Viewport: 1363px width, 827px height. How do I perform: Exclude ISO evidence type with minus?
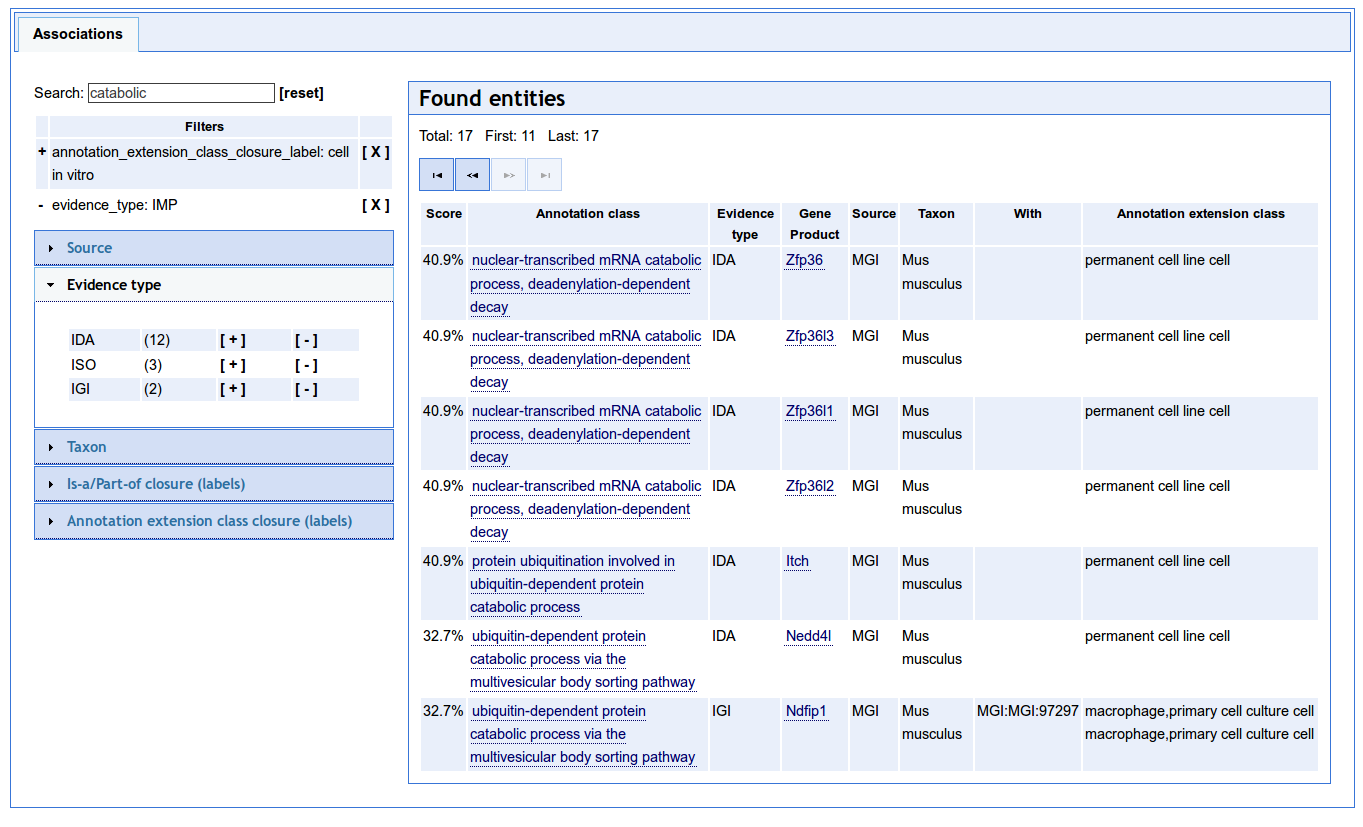coord(306,365)
